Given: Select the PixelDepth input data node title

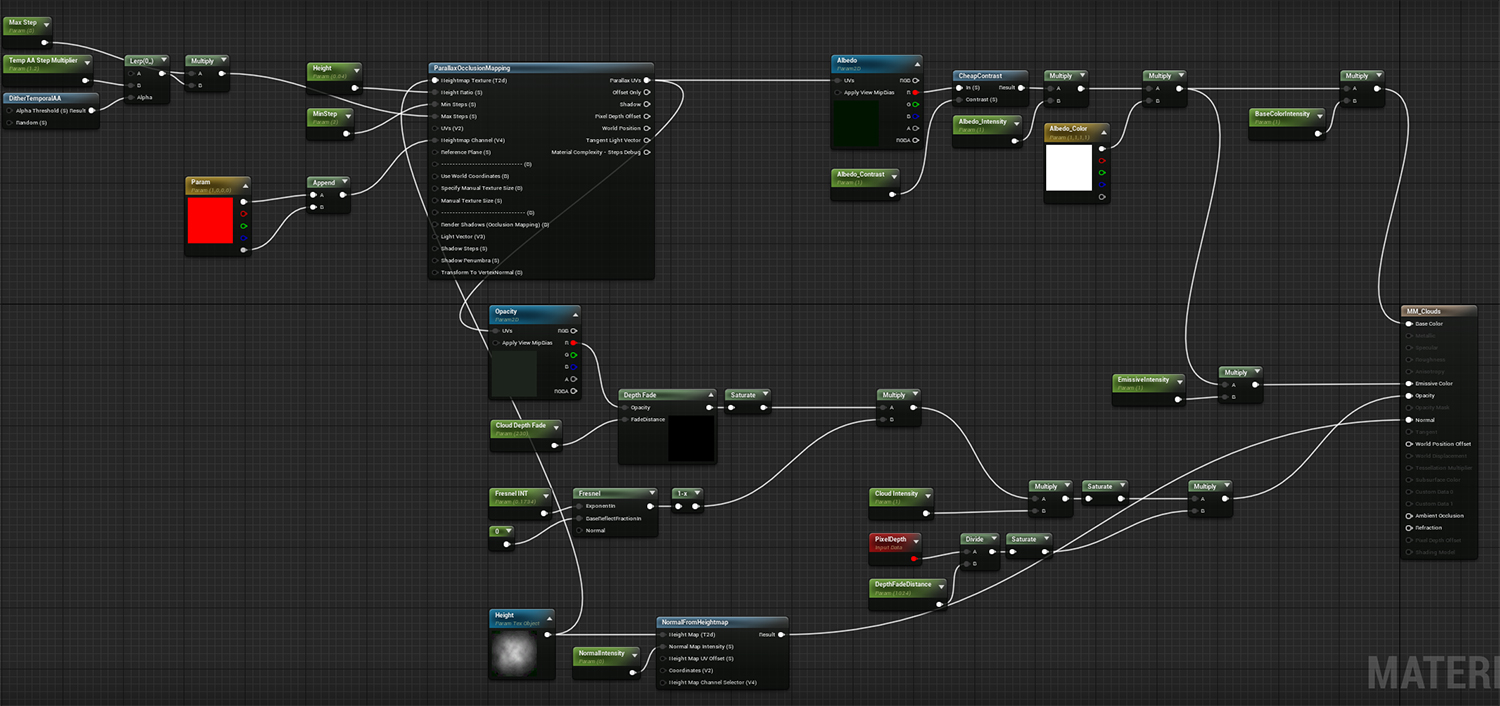Looking at the screenshot, I should [x=890, y=539].
